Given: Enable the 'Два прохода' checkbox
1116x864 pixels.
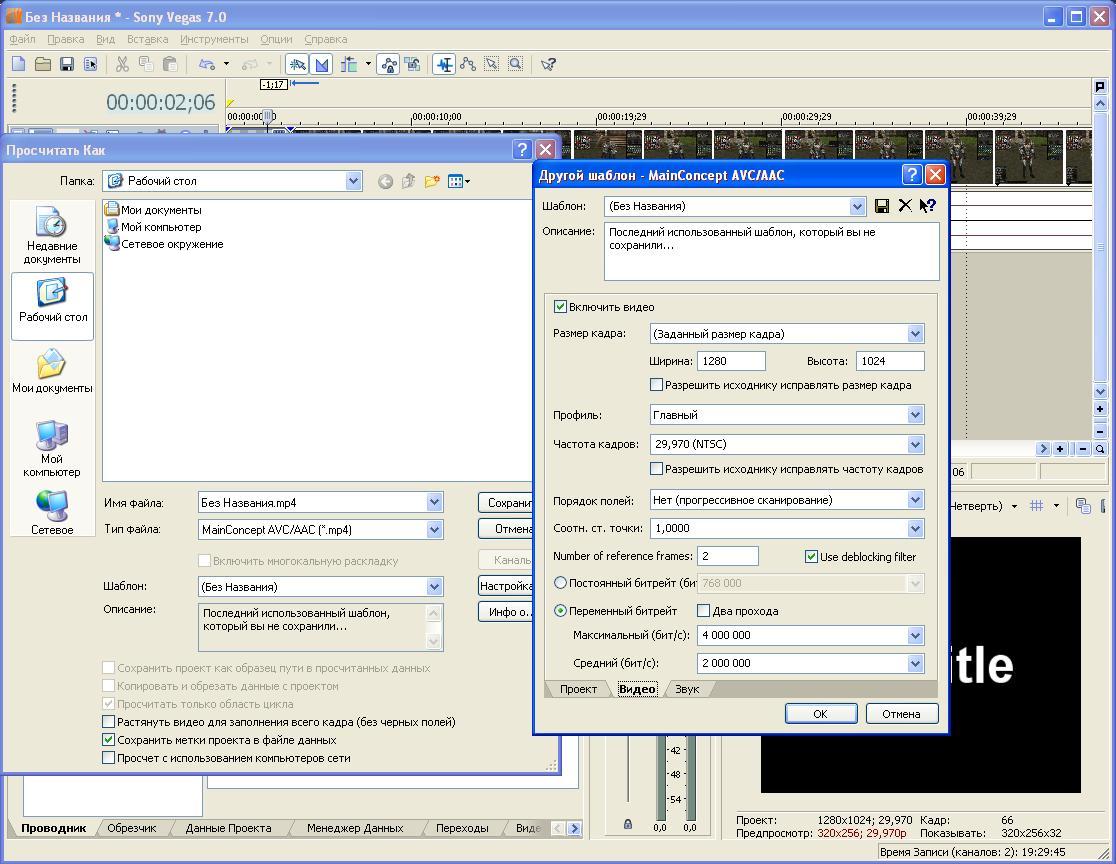Looking at the screenshot, I should (703, 611).
